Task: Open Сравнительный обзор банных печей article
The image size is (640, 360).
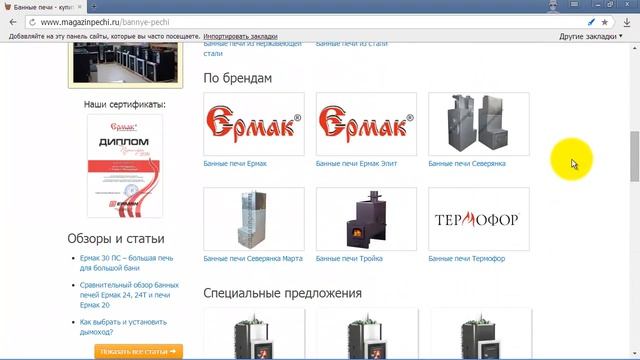Action: [x=129, y=295]
